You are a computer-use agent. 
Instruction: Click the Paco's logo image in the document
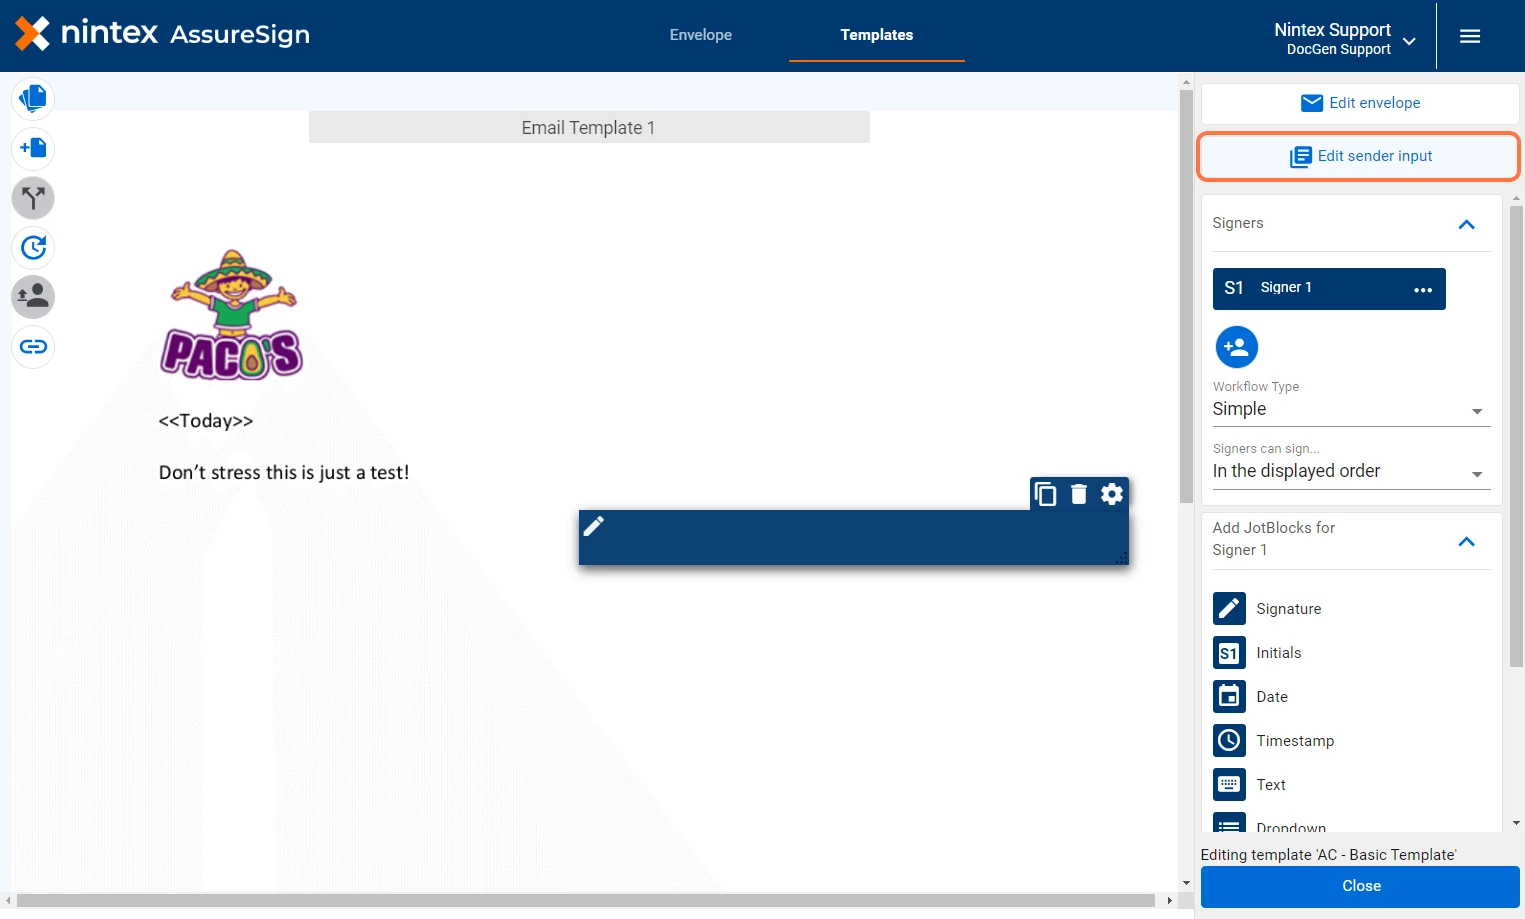(232, 315)
